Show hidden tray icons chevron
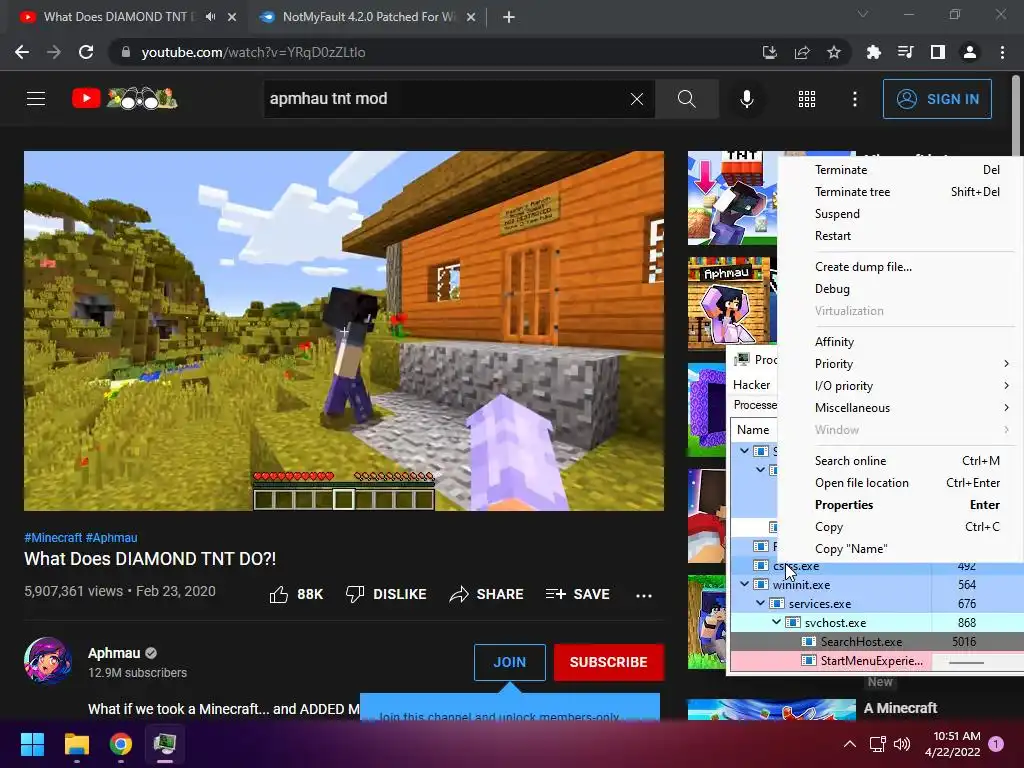 850,744
